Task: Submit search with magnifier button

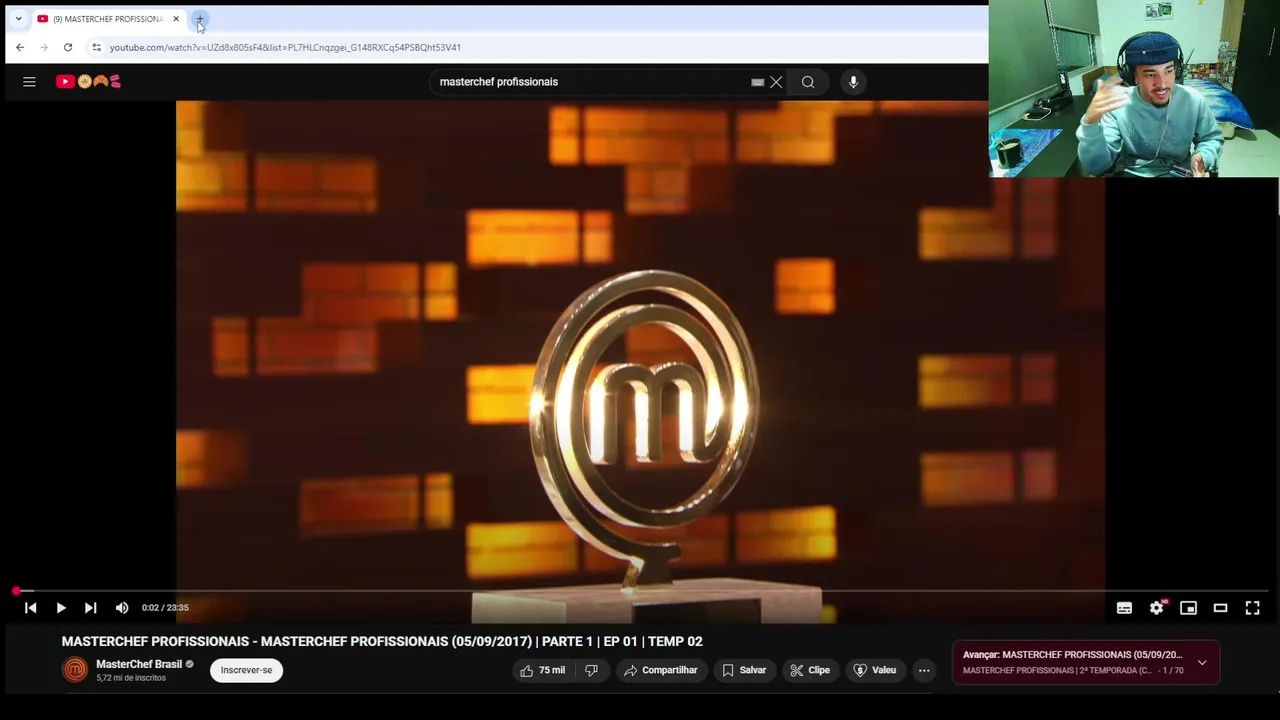Action: [x=808, y=82]
